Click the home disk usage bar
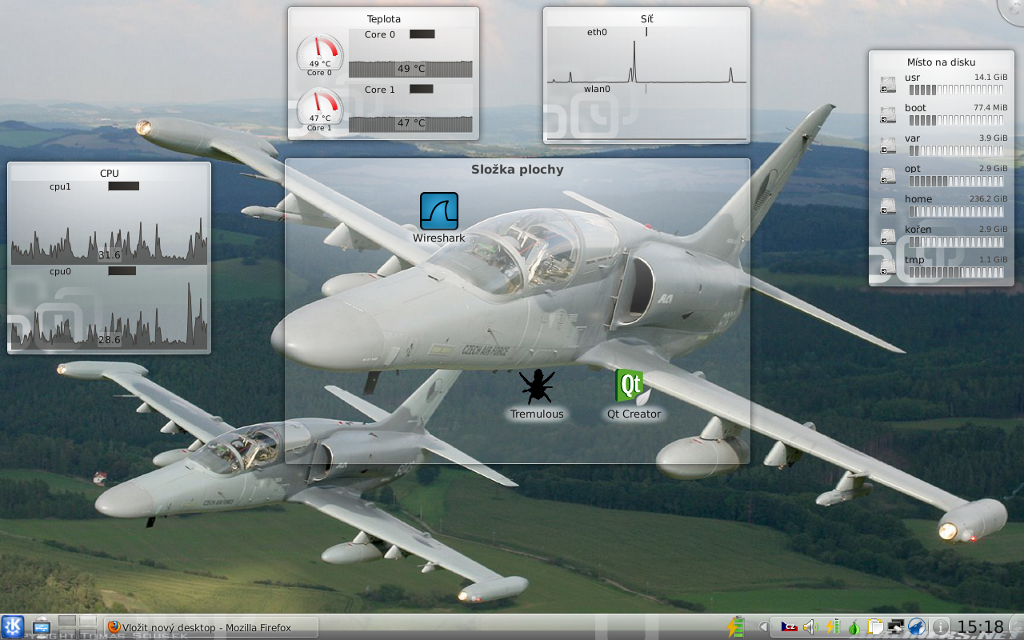Image resolution: width=1024 pixels, height=640 pixels. click(x=956, y=212)
